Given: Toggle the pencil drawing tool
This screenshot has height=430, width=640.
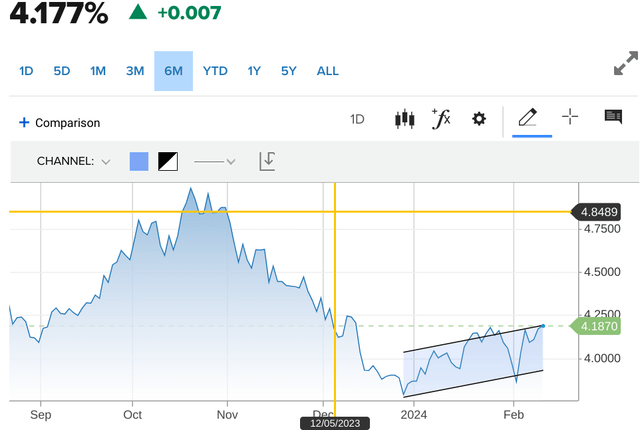Looking at the screenshot, I should tap(527, 118).
